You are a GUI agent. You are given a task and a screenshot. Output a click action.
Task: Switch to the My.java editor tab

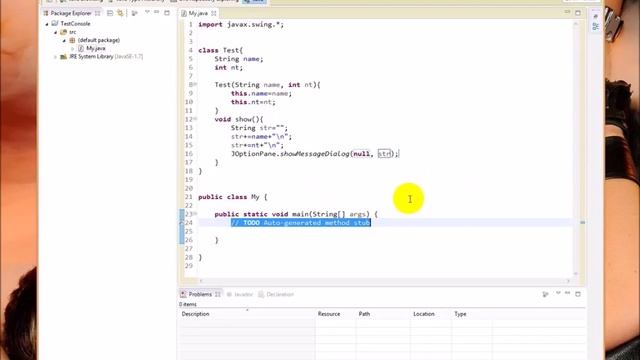click(198, 13)
